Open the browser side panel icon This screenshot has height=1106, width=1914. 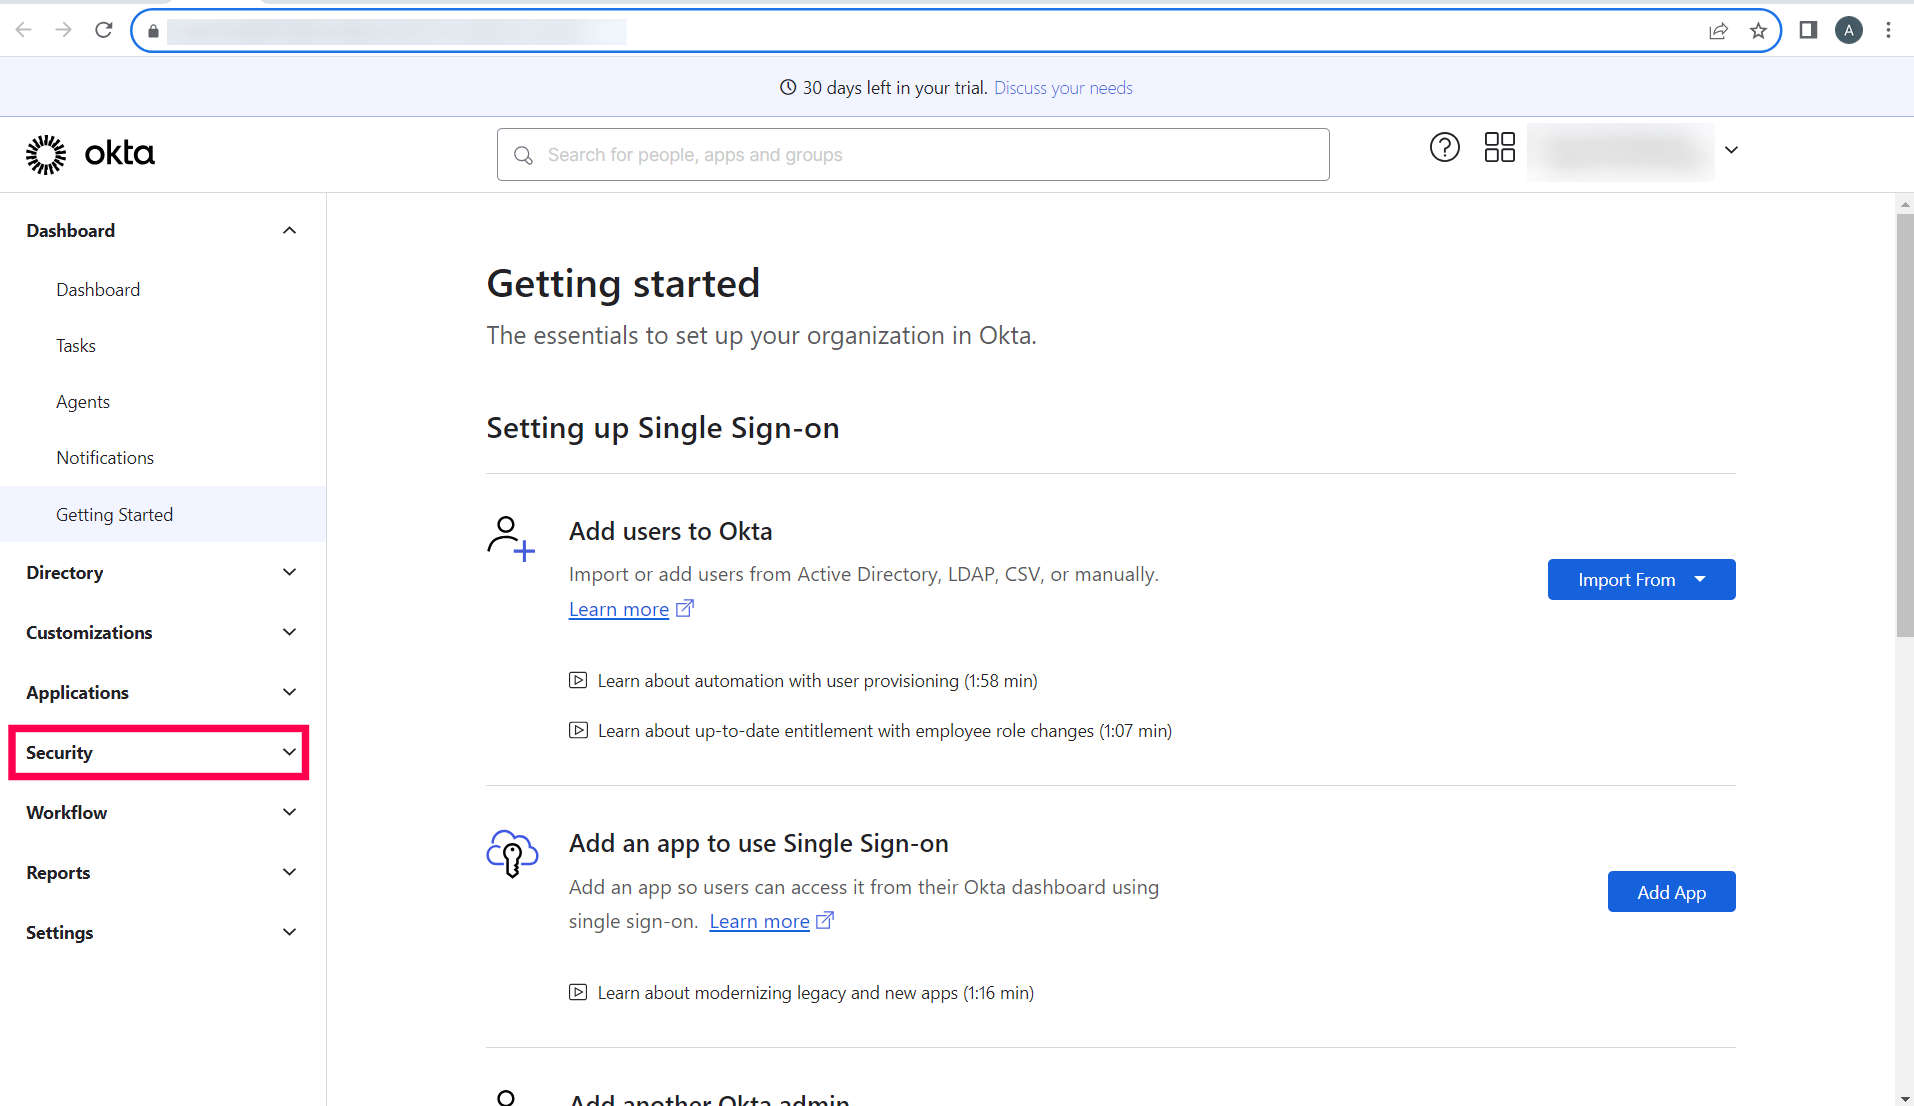coord(1808,30)
